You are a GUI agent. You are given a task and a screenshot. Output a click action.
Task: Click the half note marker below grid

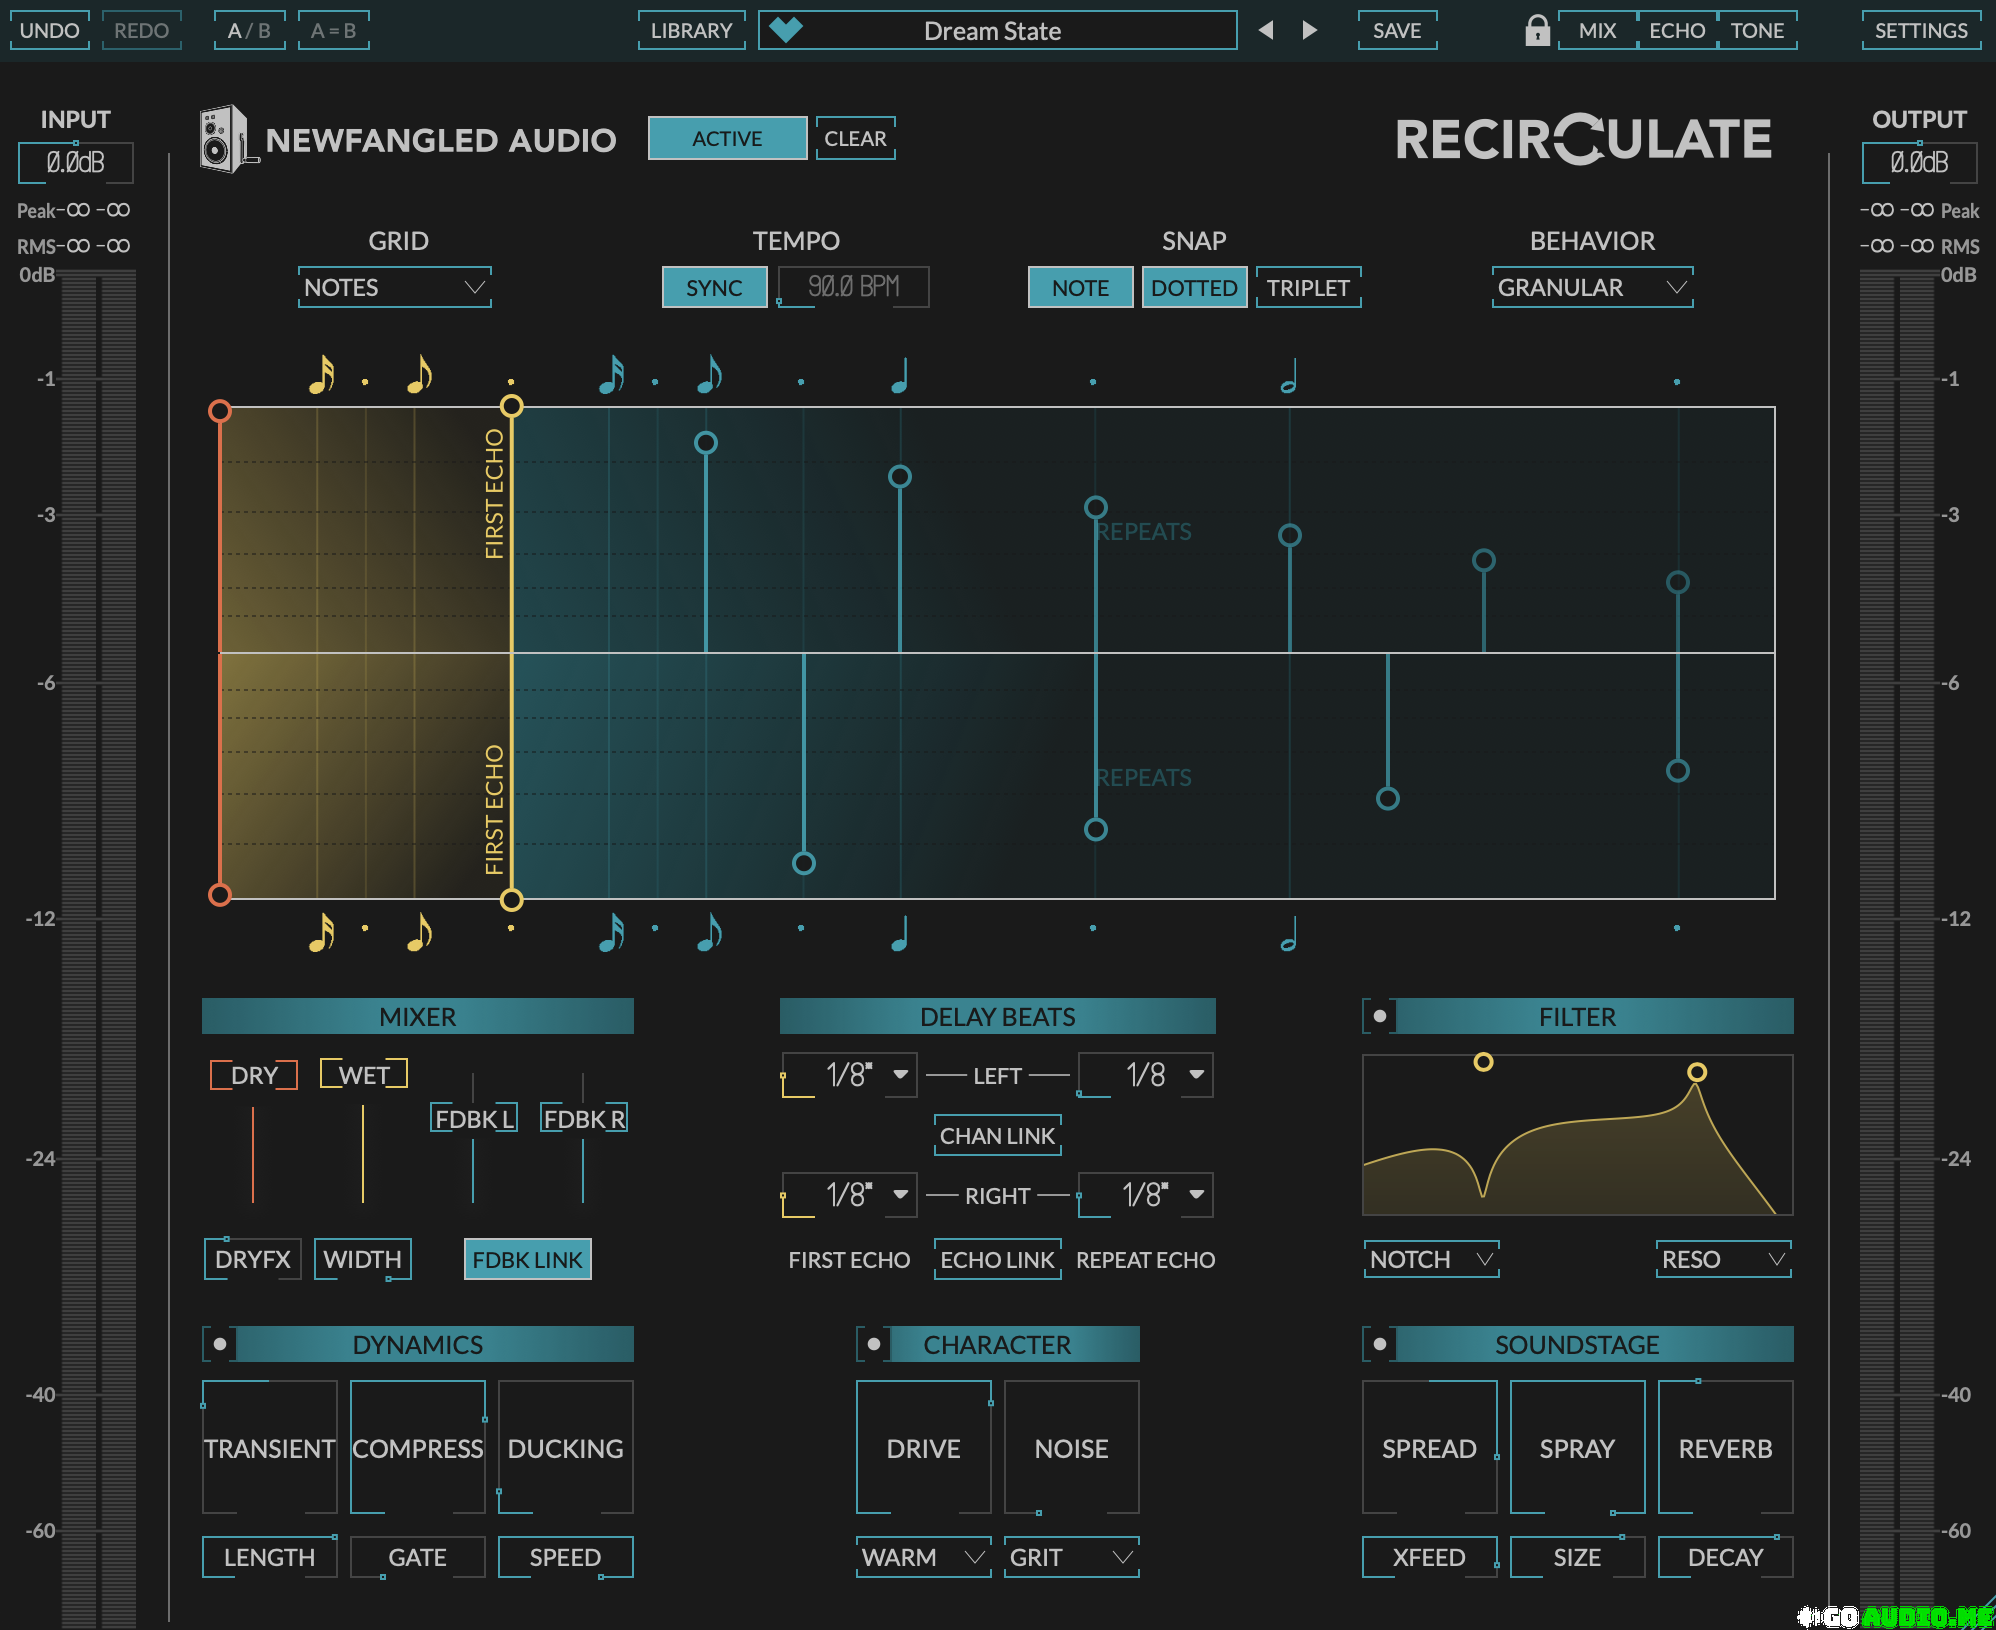[x=1289, y=933]
